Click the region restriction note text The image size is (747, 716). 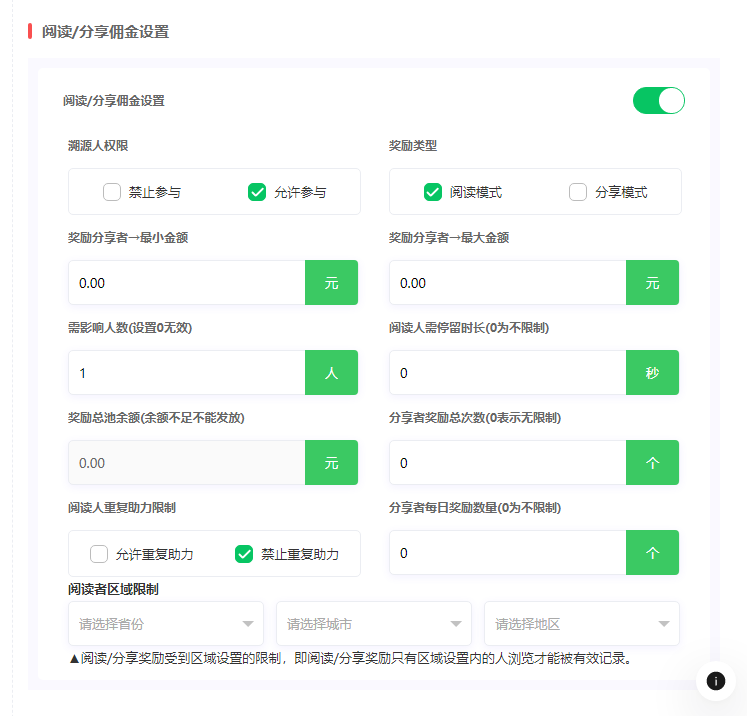[351, 658]
